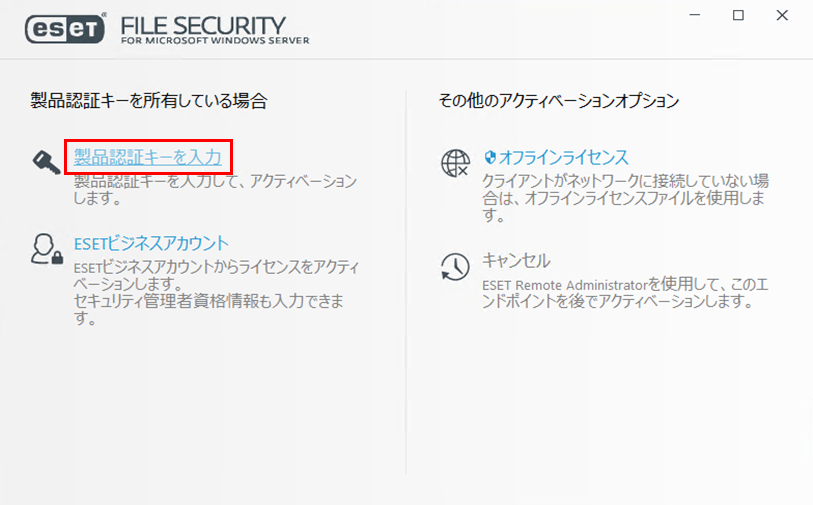Click the 製品認証キーを所有している場合 heading

(x=149, y=100)
